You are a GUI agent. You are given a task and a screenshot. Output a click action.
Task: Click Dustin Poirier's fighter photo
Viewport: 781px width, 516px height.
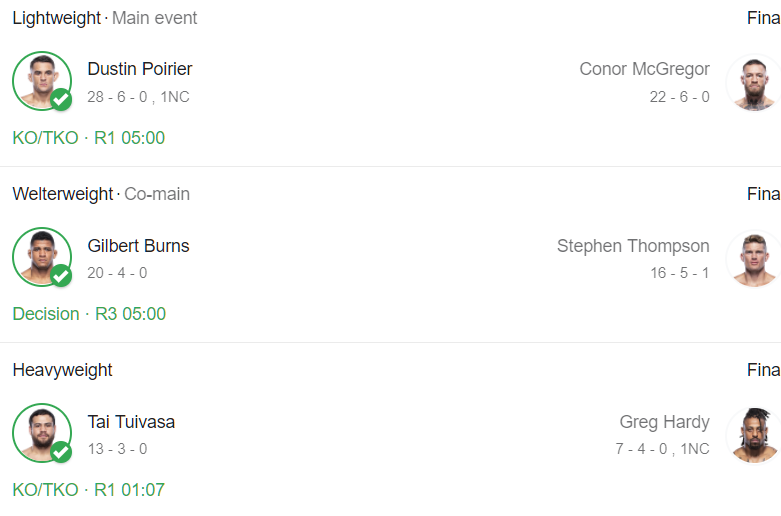pyautogui.click(x=40, y=79)
